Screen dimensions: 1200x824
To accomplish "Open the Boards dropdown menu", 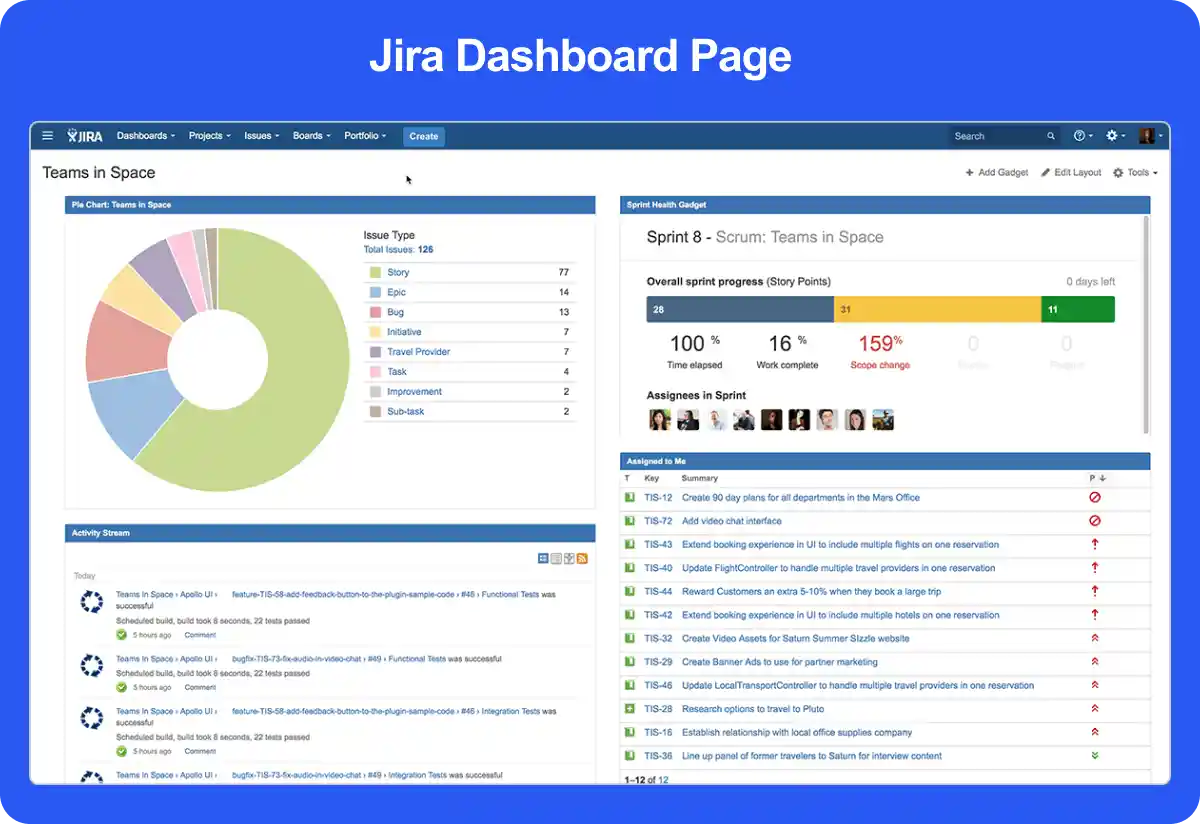I will coord(312,136).
